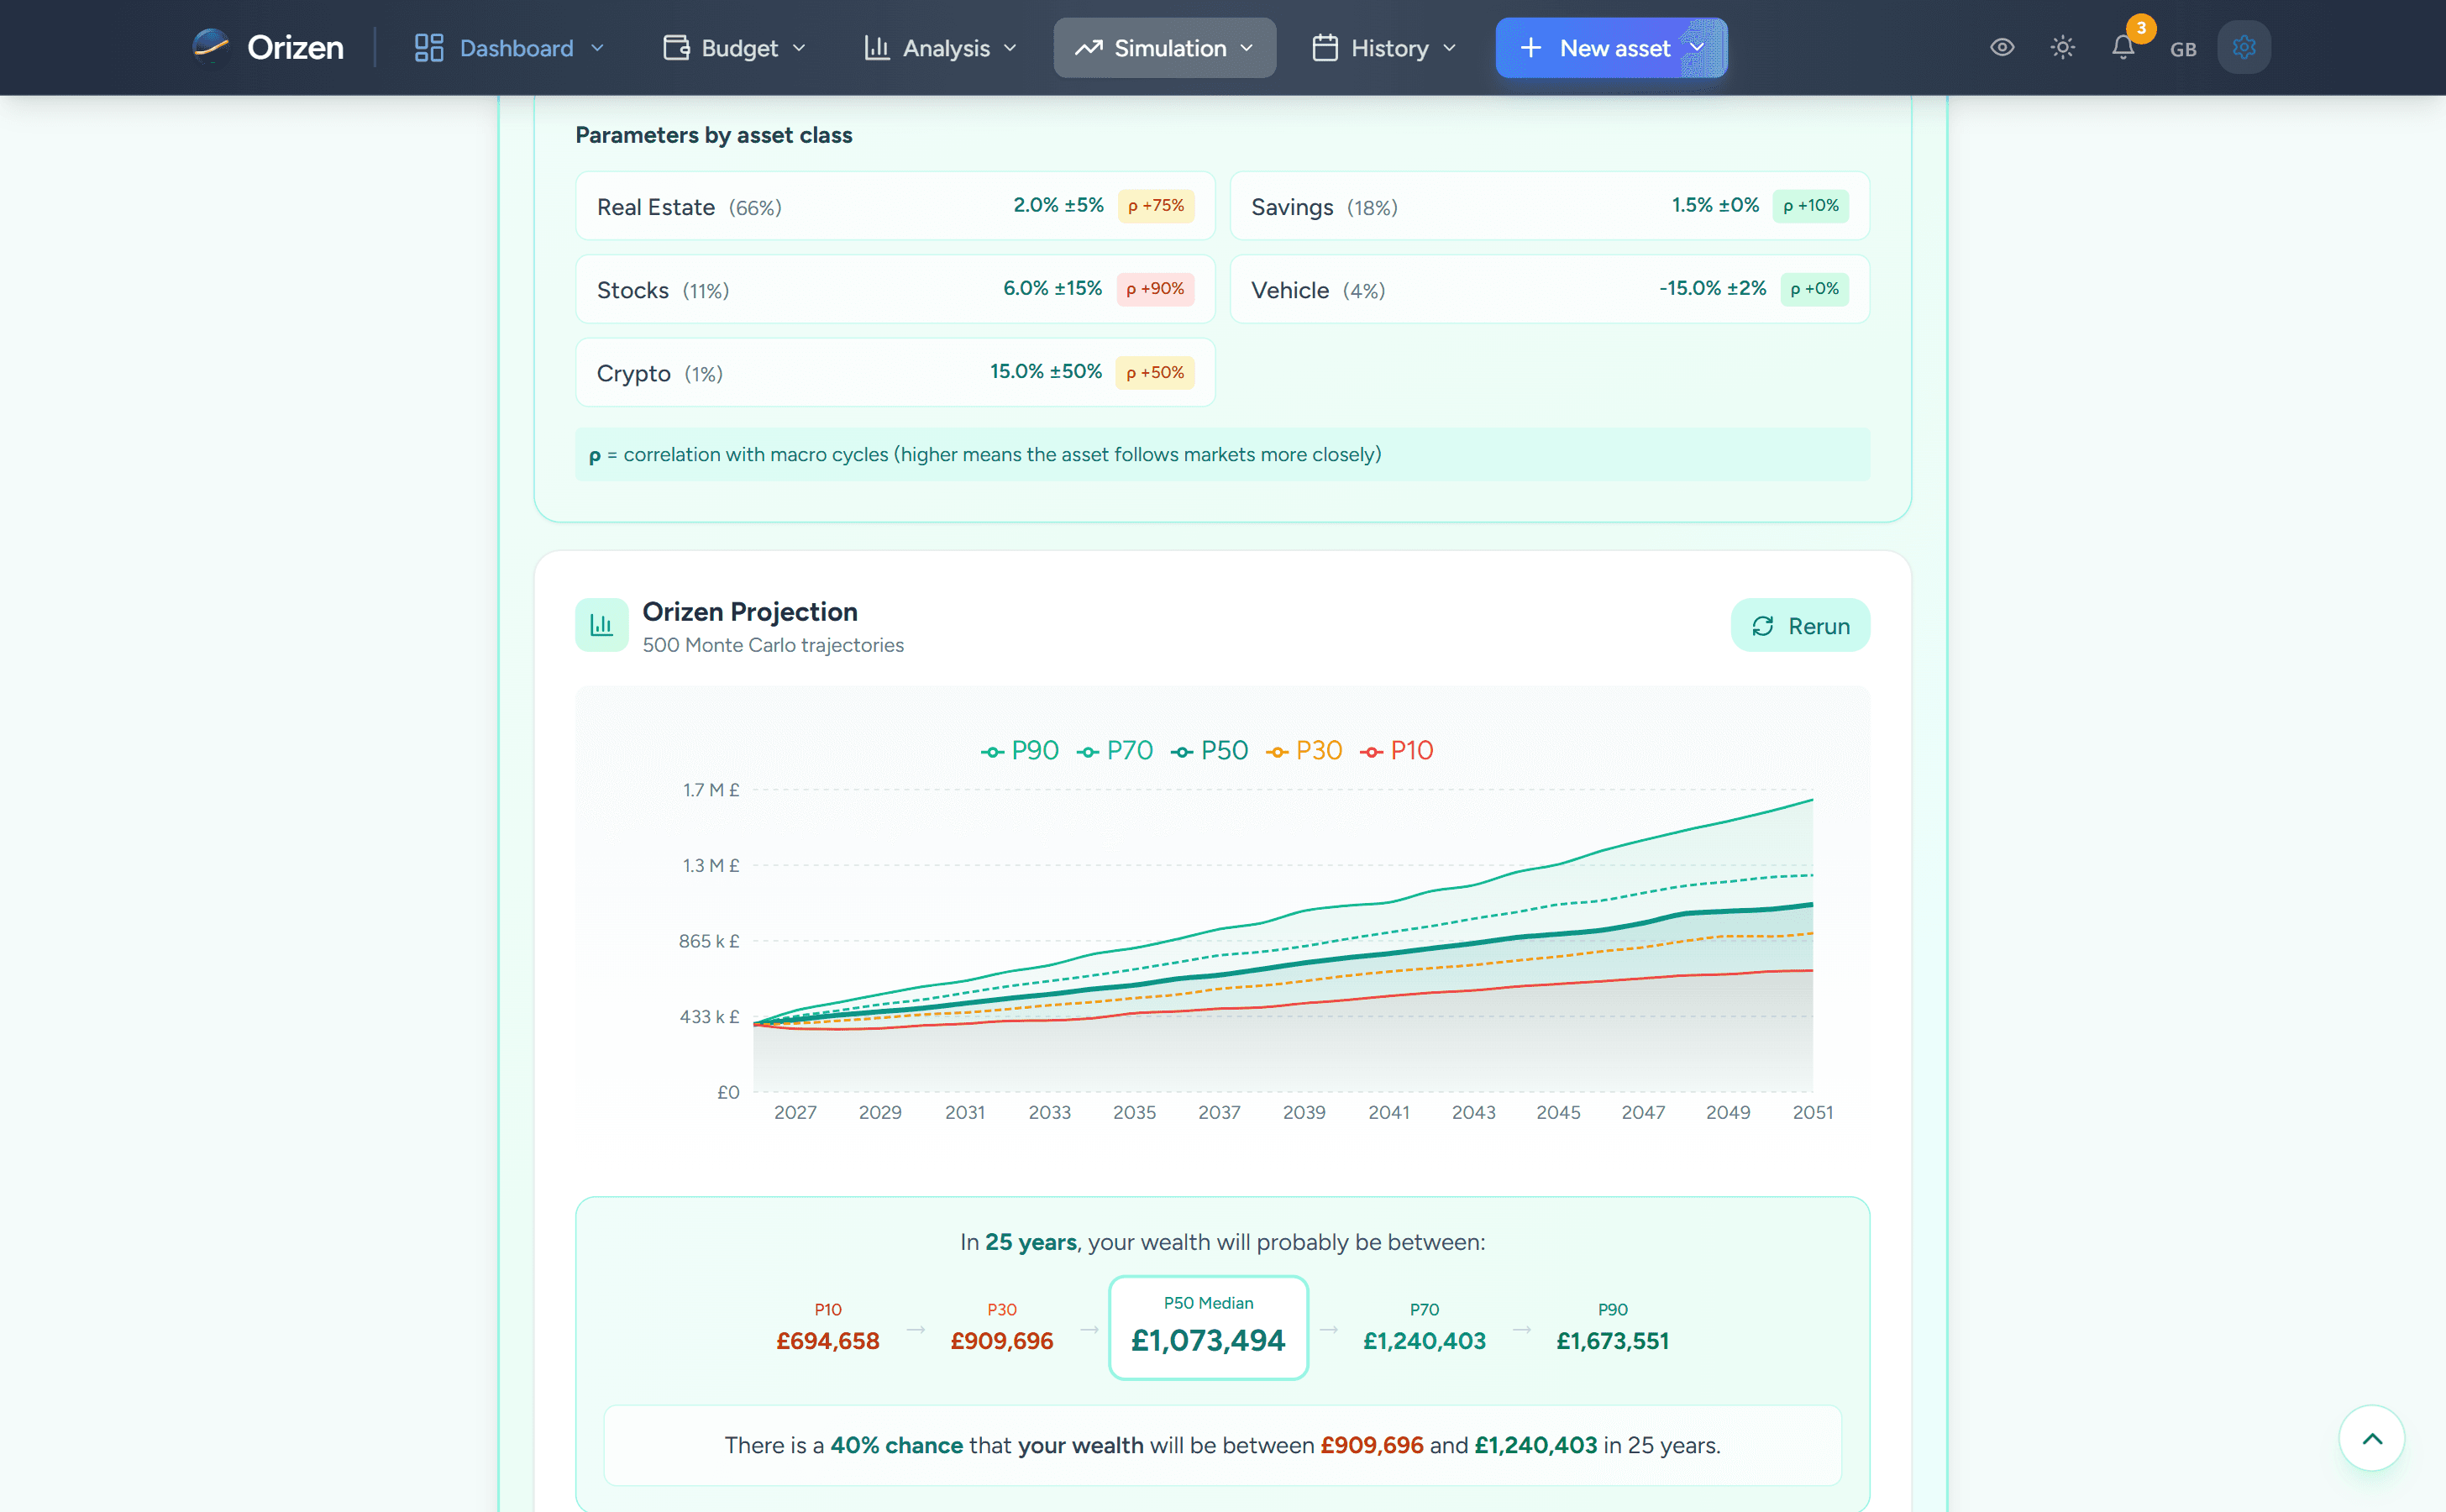Click the Orizen Projection heading

750,611
